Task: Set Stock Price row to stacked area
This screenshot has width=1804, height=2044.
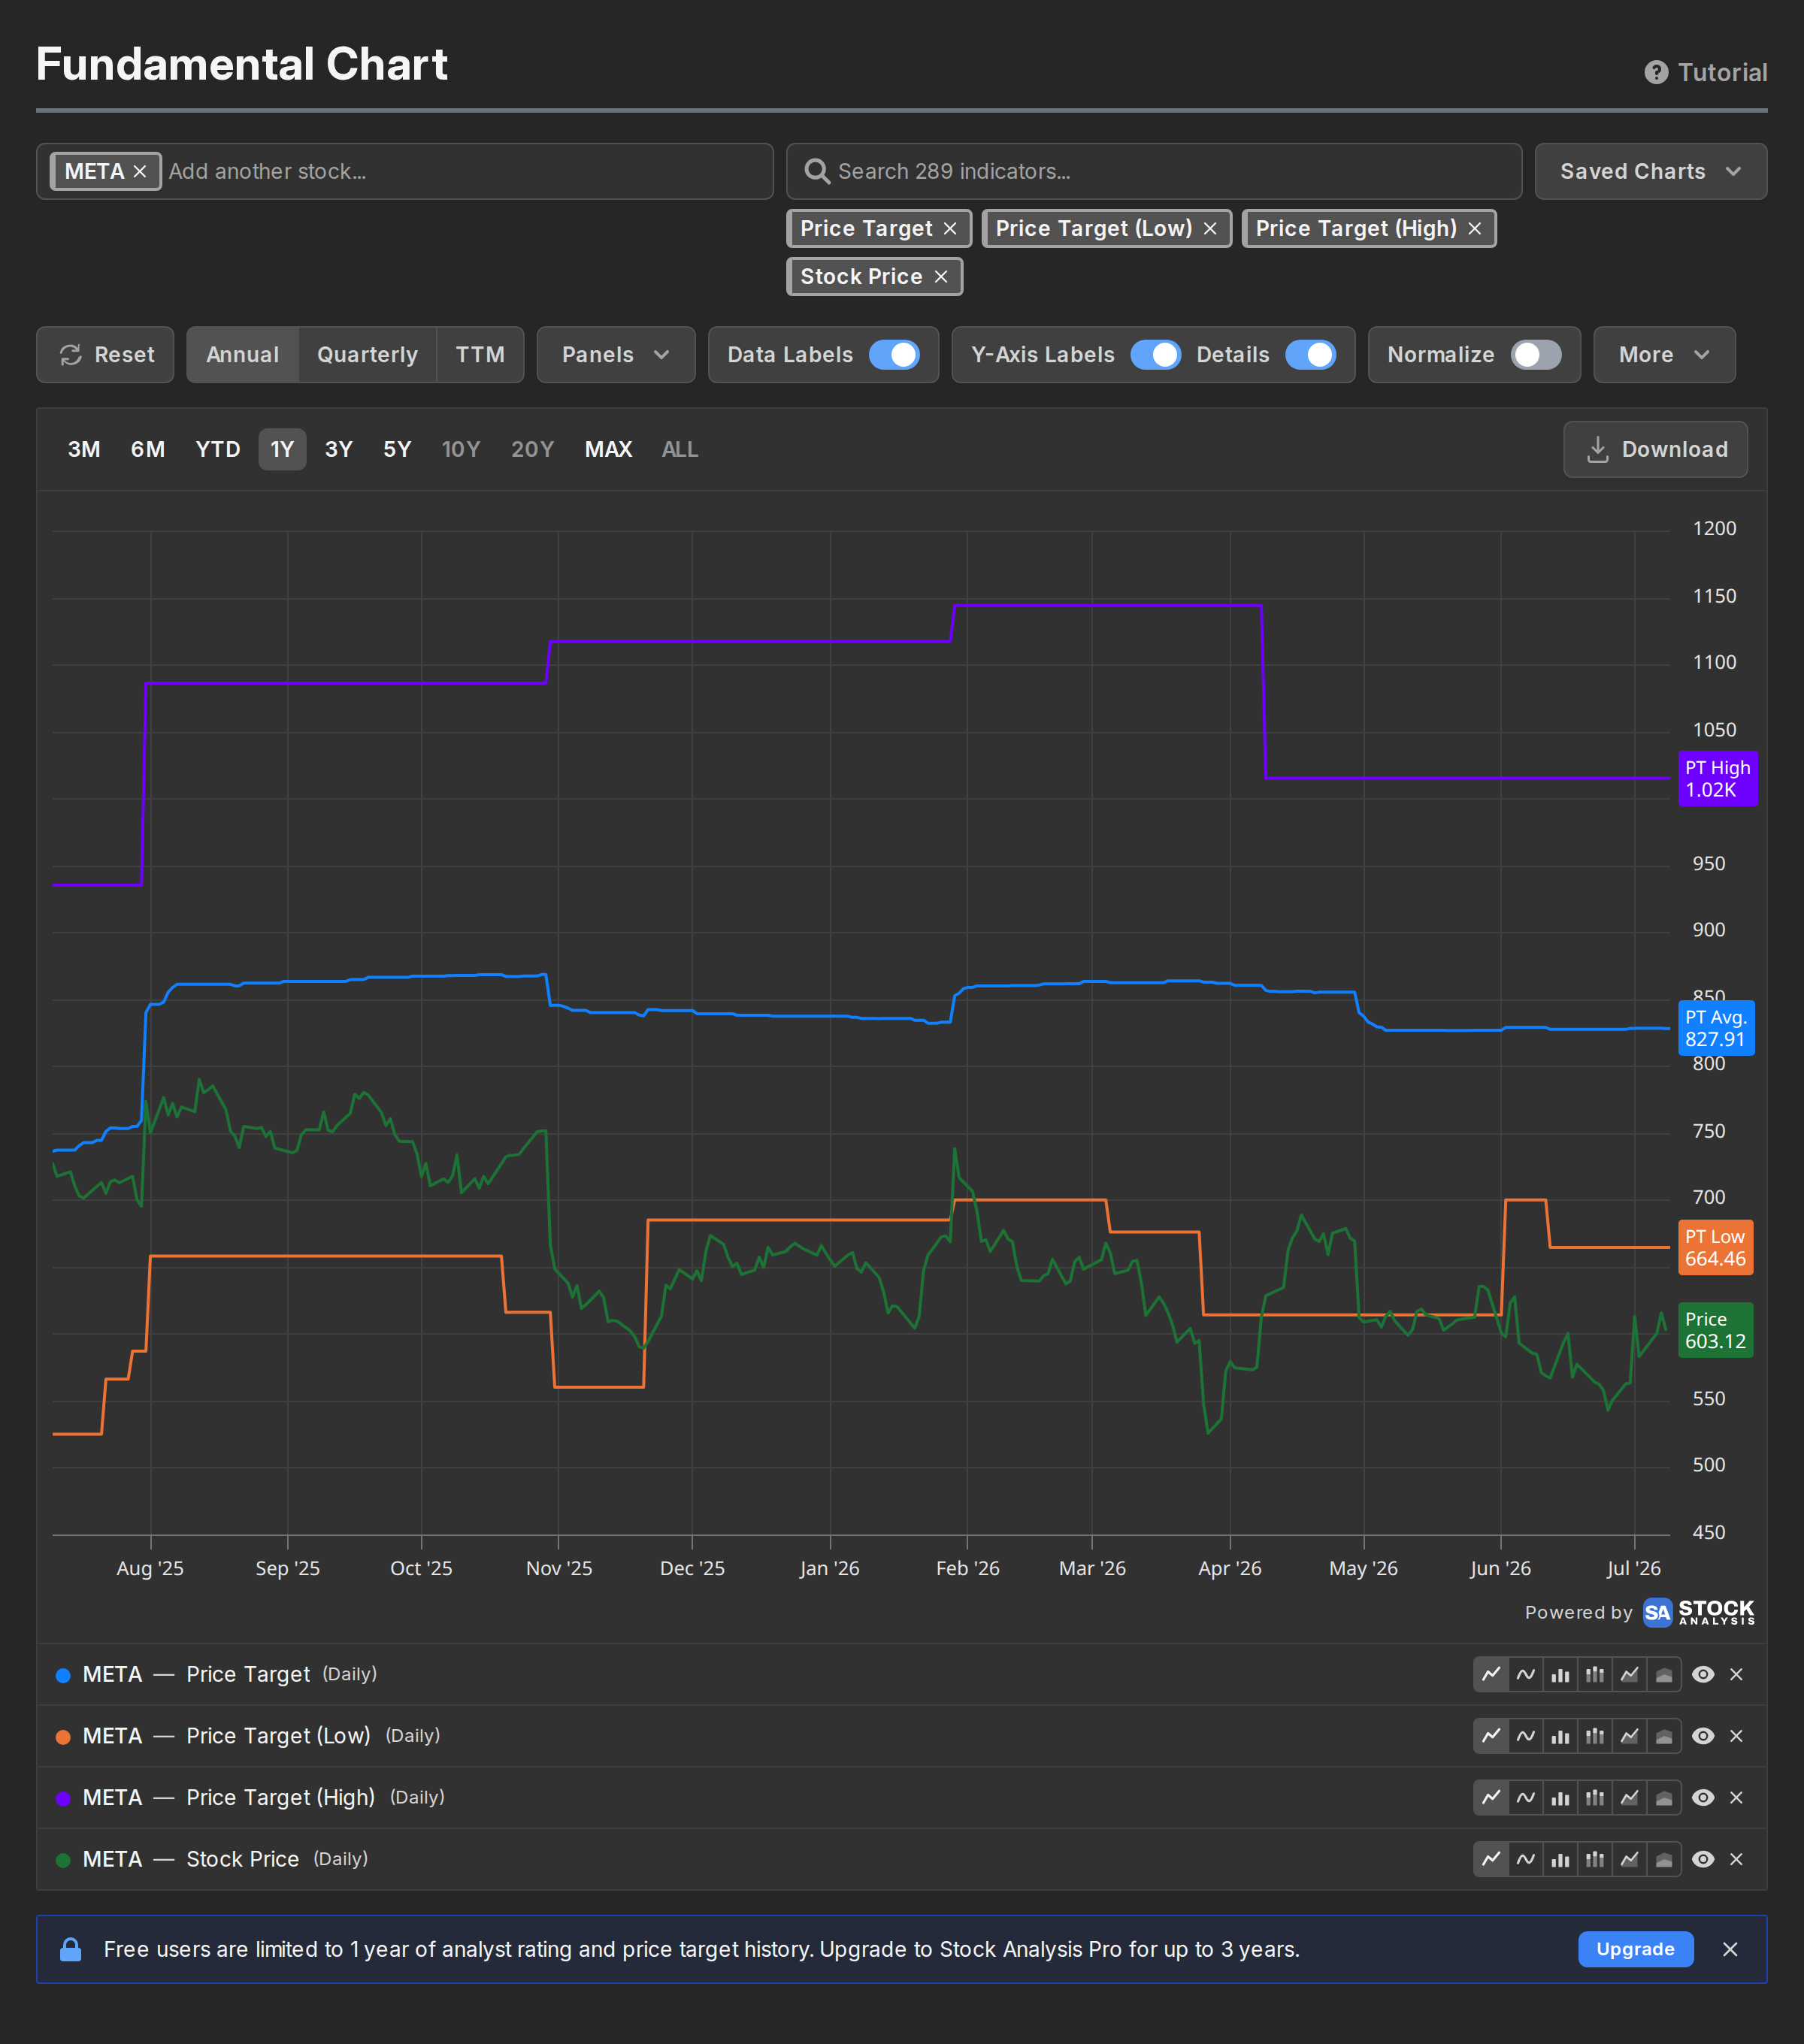Action: click(1664, 1859)
